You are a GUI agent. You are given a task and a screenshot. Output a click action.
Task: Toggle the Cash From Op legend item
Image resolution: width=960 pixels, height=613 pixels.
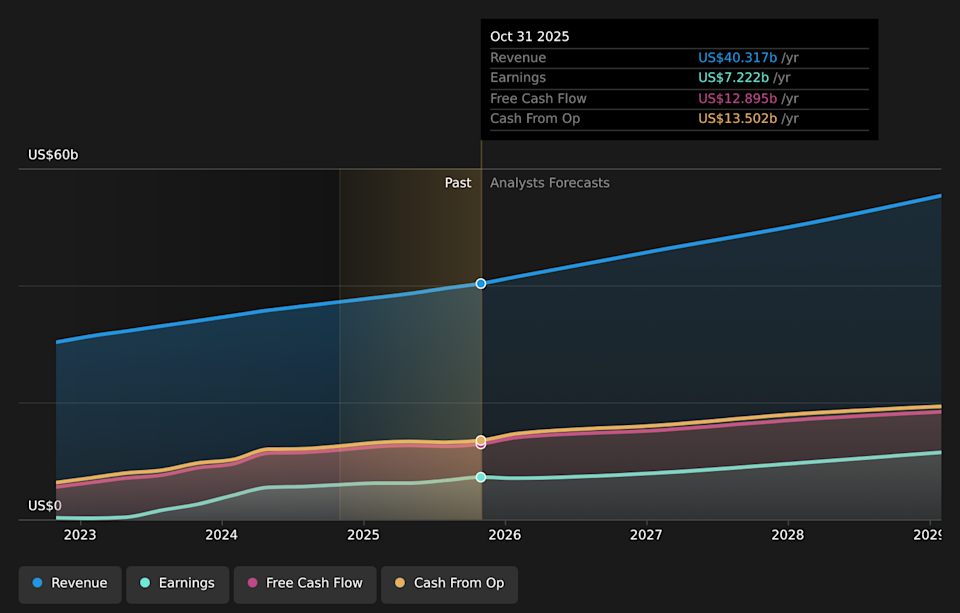(449, 583)
